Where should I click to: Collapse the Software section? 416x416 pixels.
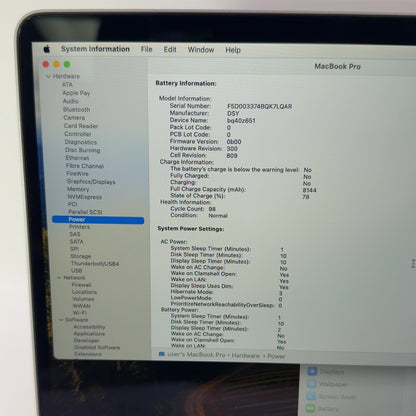(x=61, y=320)
